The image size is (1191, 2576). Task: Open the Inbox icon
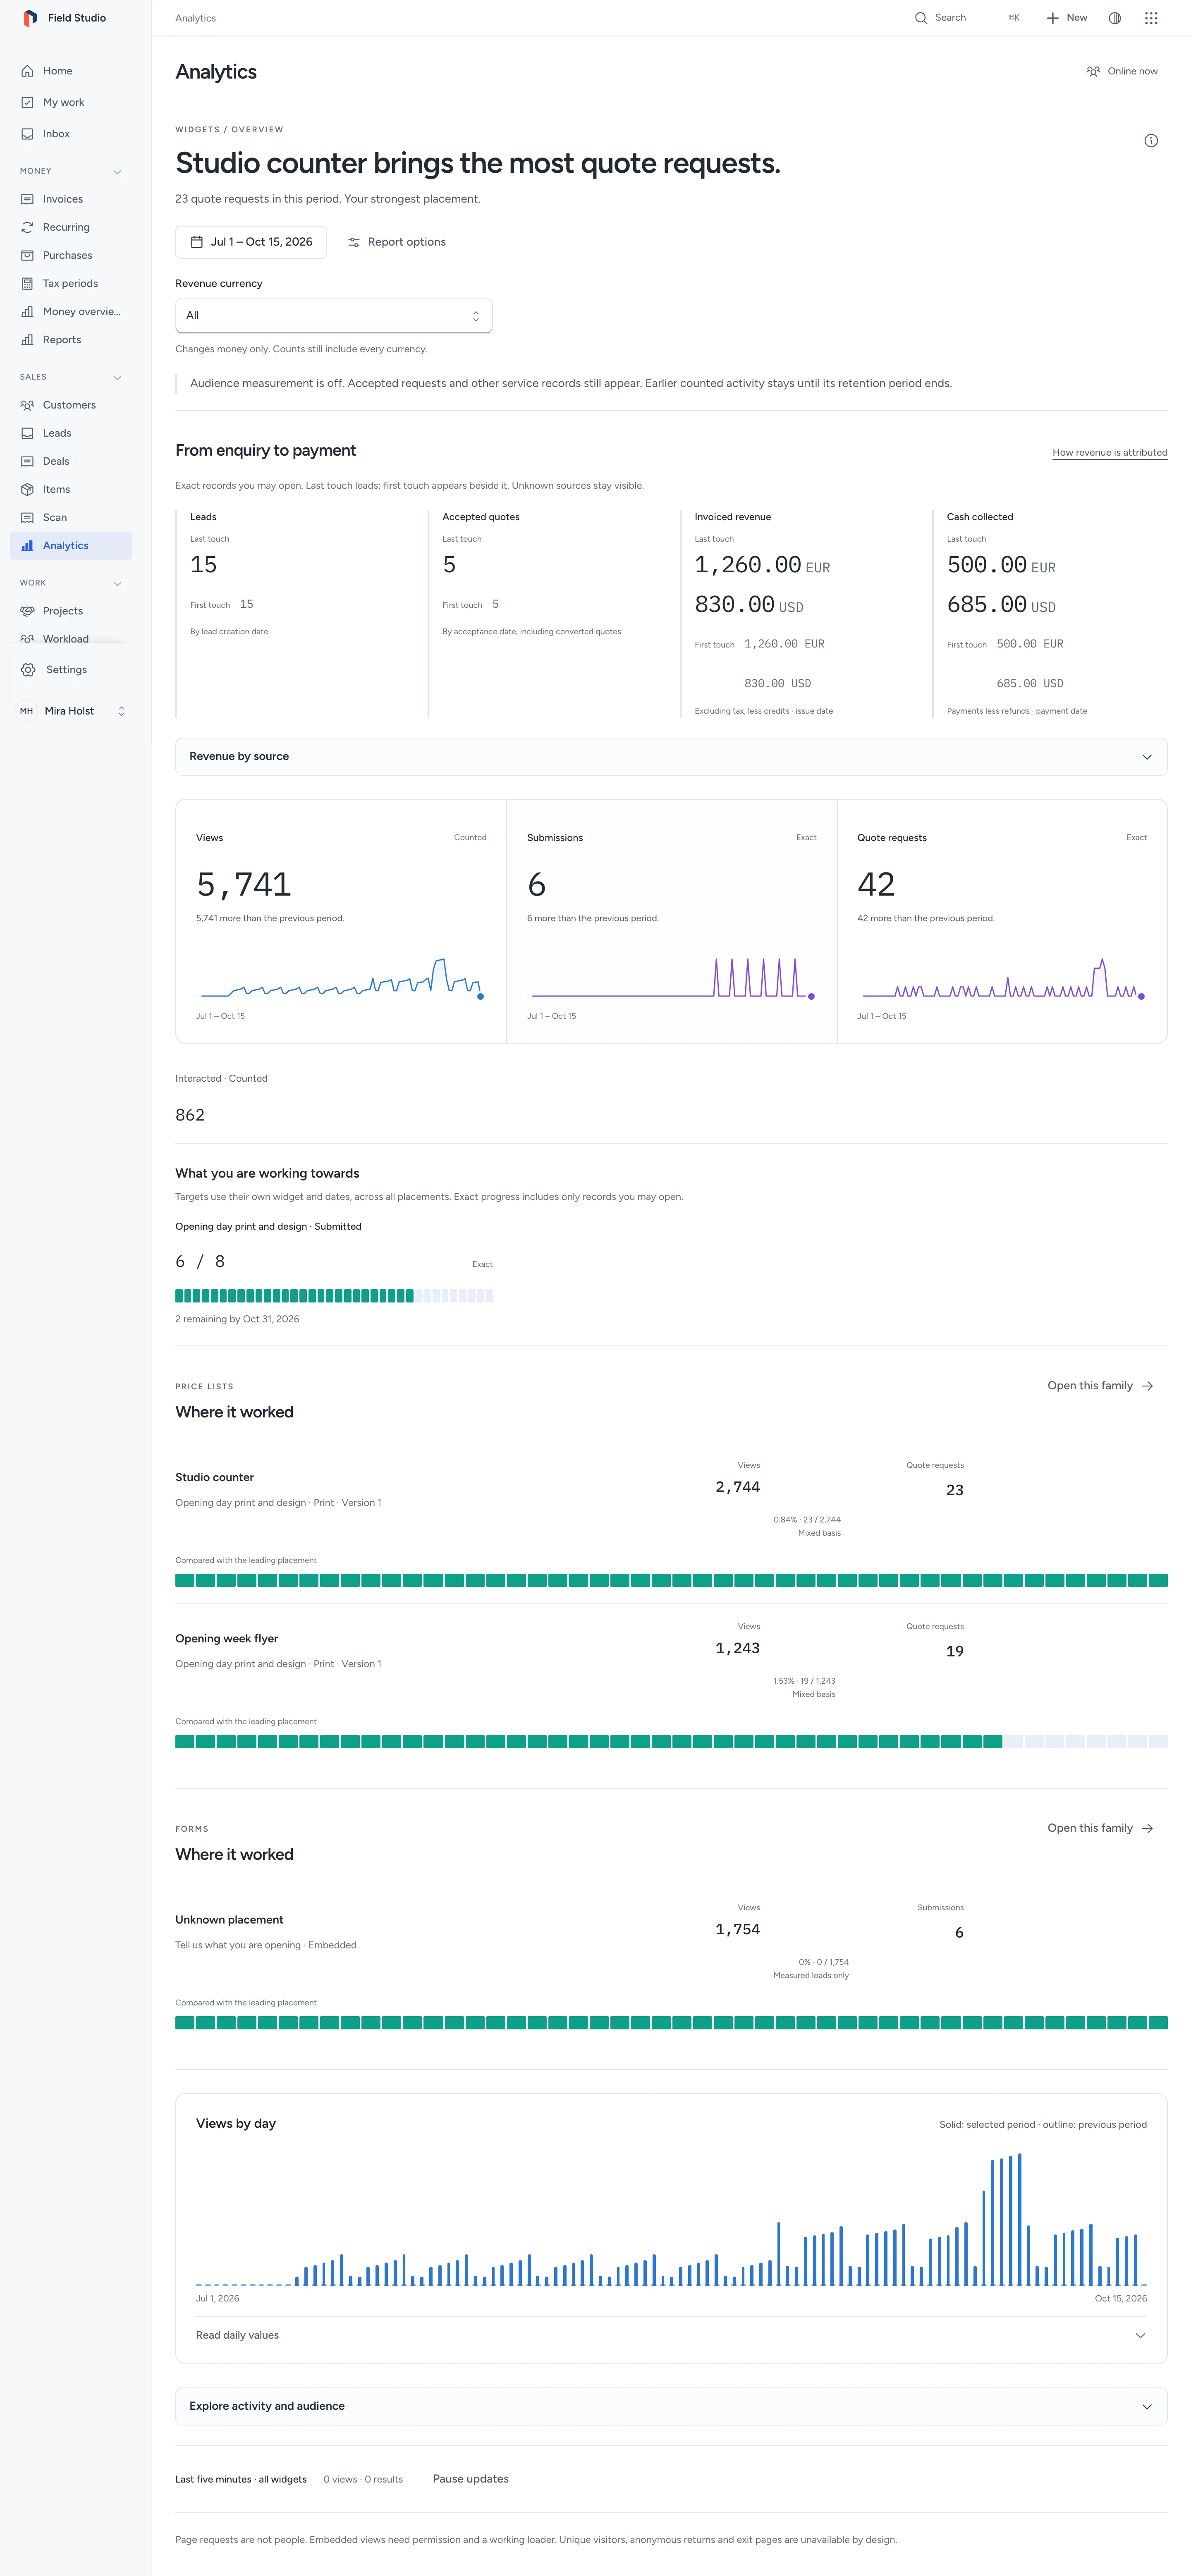coord(27,134)
